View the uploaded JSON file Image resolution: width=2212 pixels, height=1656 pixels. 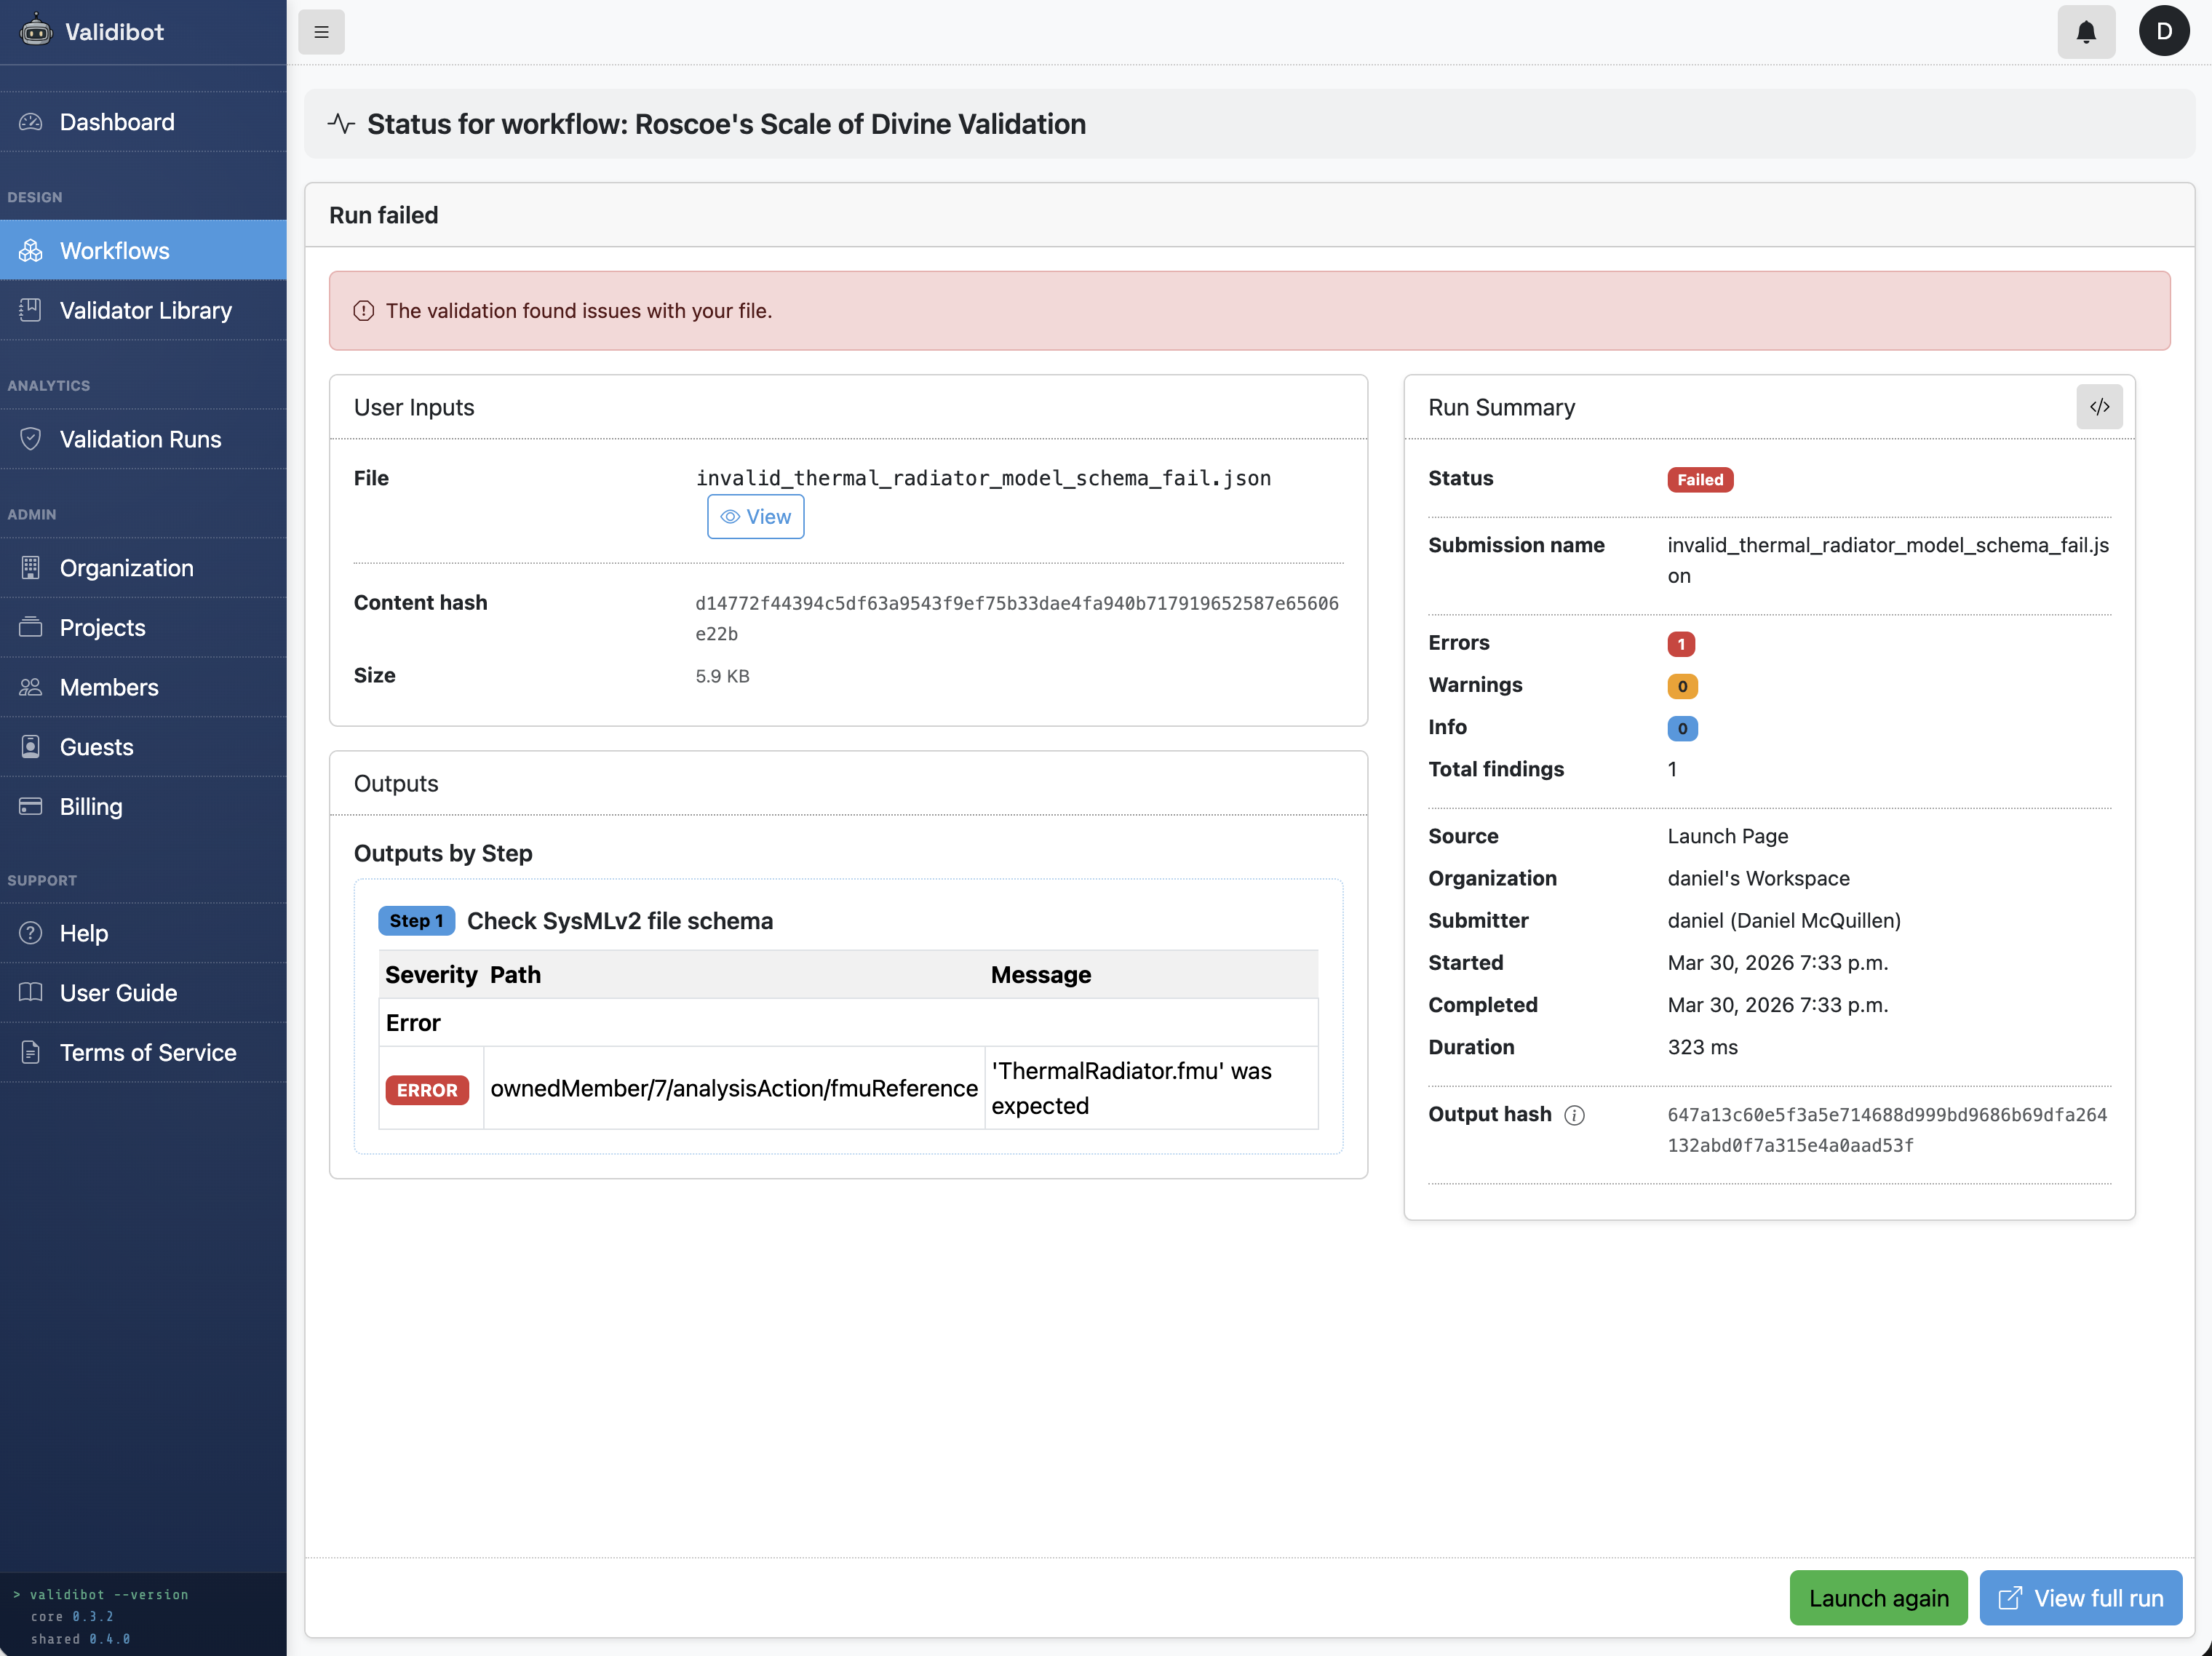pyautogui.click(x=755, y=517)
